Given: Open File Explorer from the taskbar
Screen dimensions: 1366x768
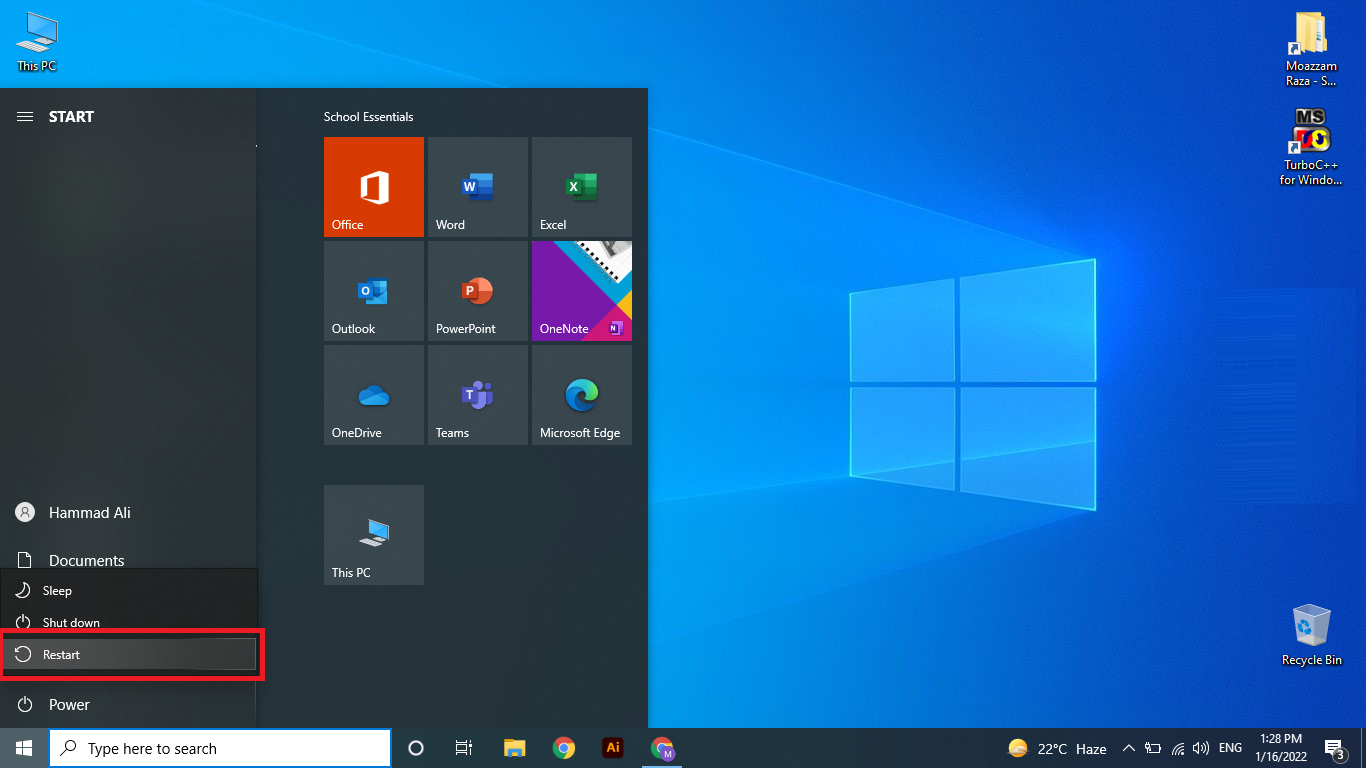Looking at the screenshot, I should [x=515, y=748].
